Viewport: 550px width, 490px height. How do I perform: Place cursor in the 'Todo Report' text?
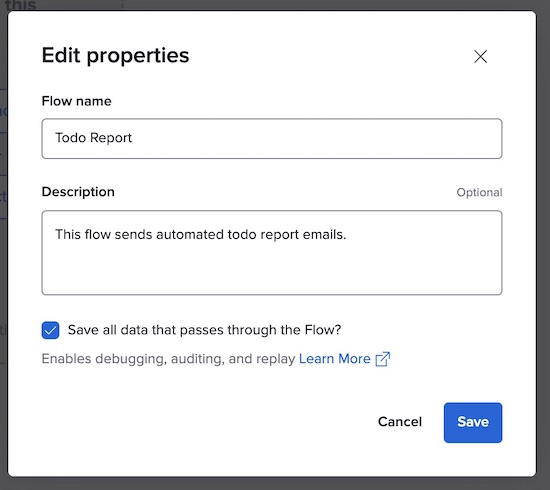93,138
